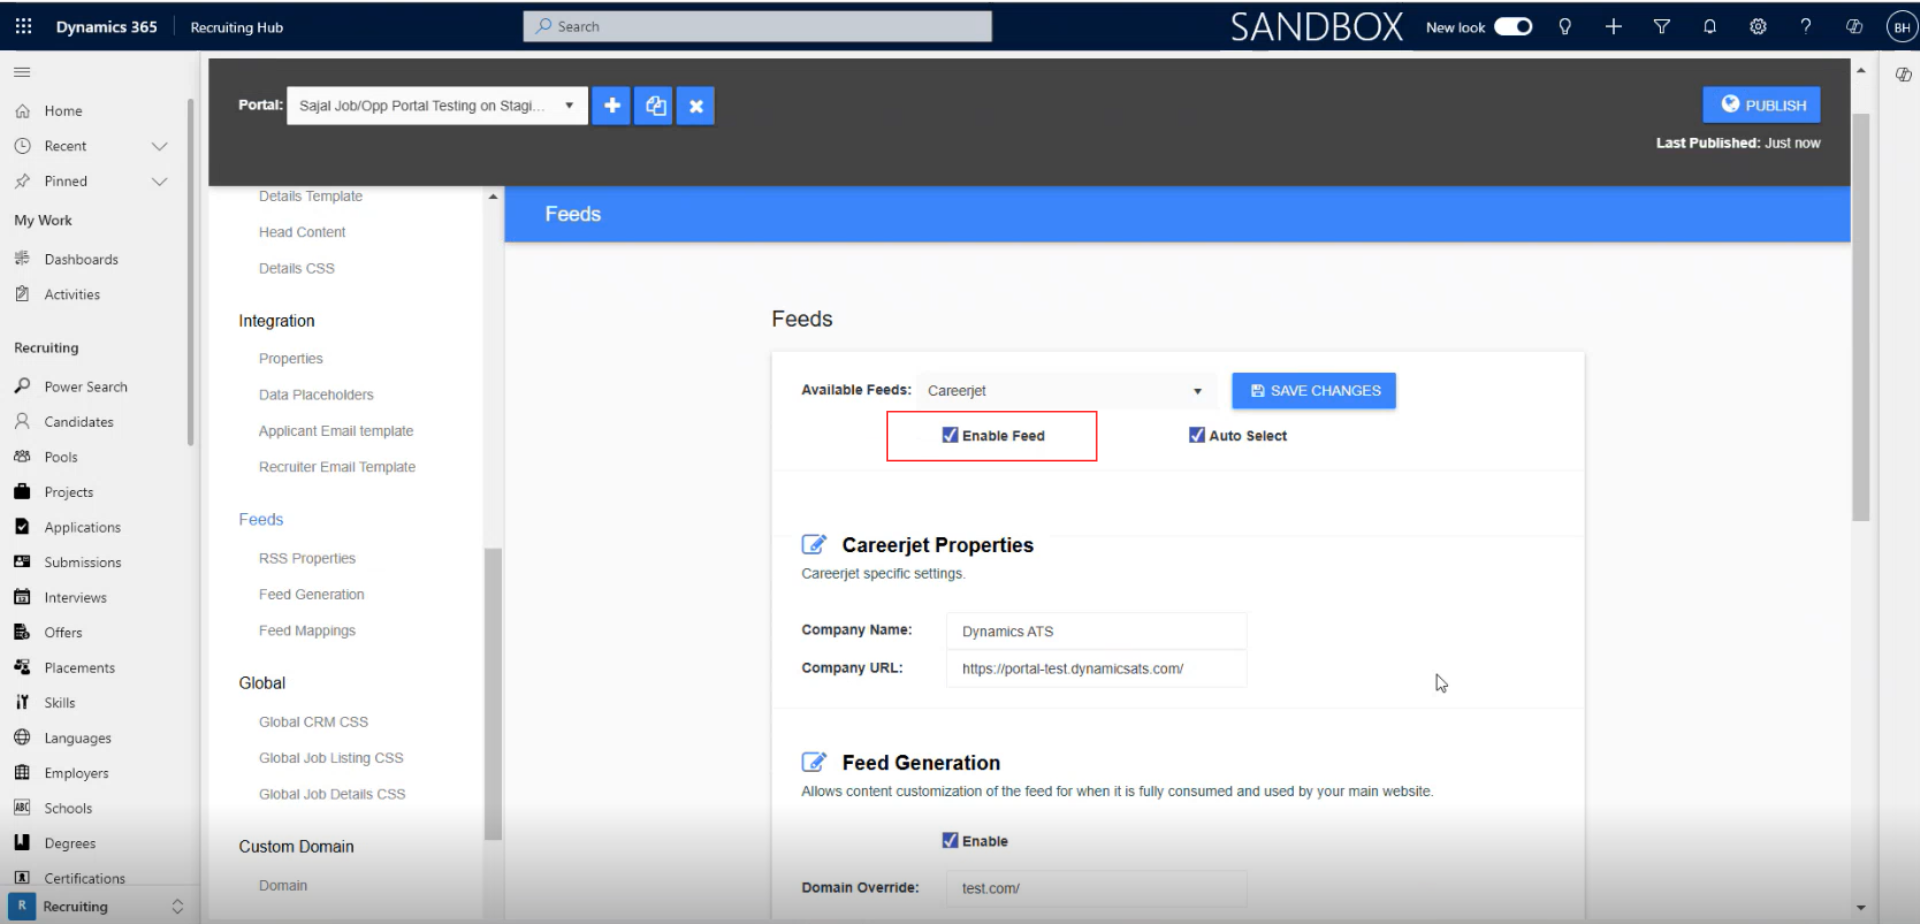Expand the Recent section

coord(159,146)
